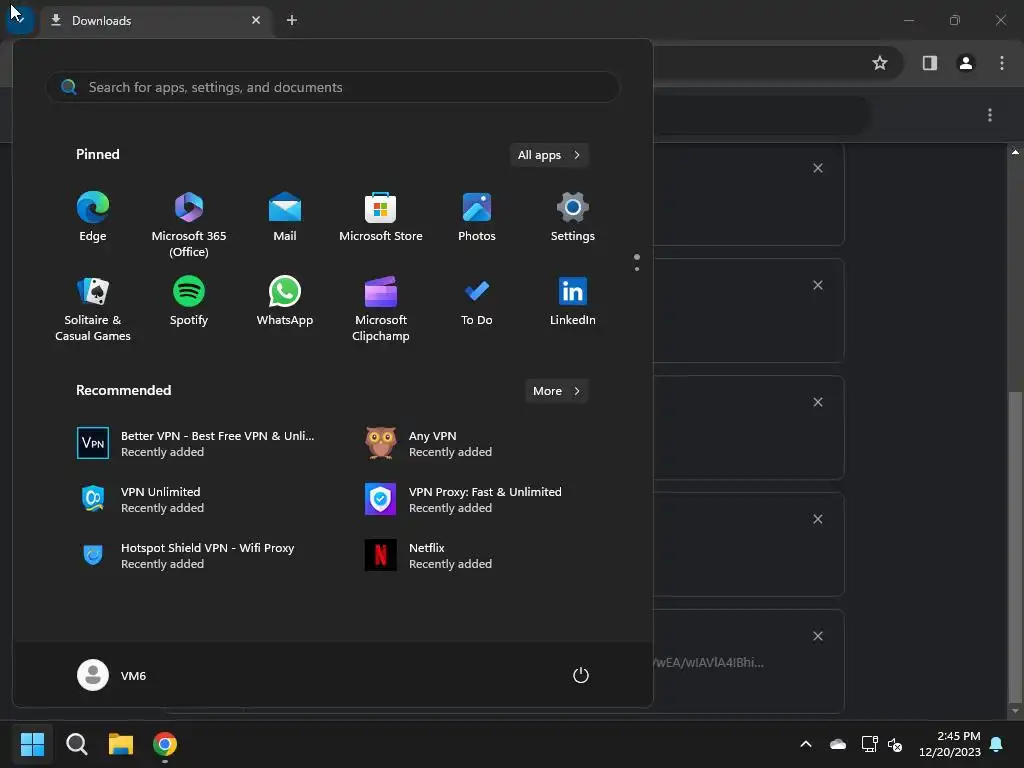
Task: Focus the Start menu search box
Action: (332, 87)
